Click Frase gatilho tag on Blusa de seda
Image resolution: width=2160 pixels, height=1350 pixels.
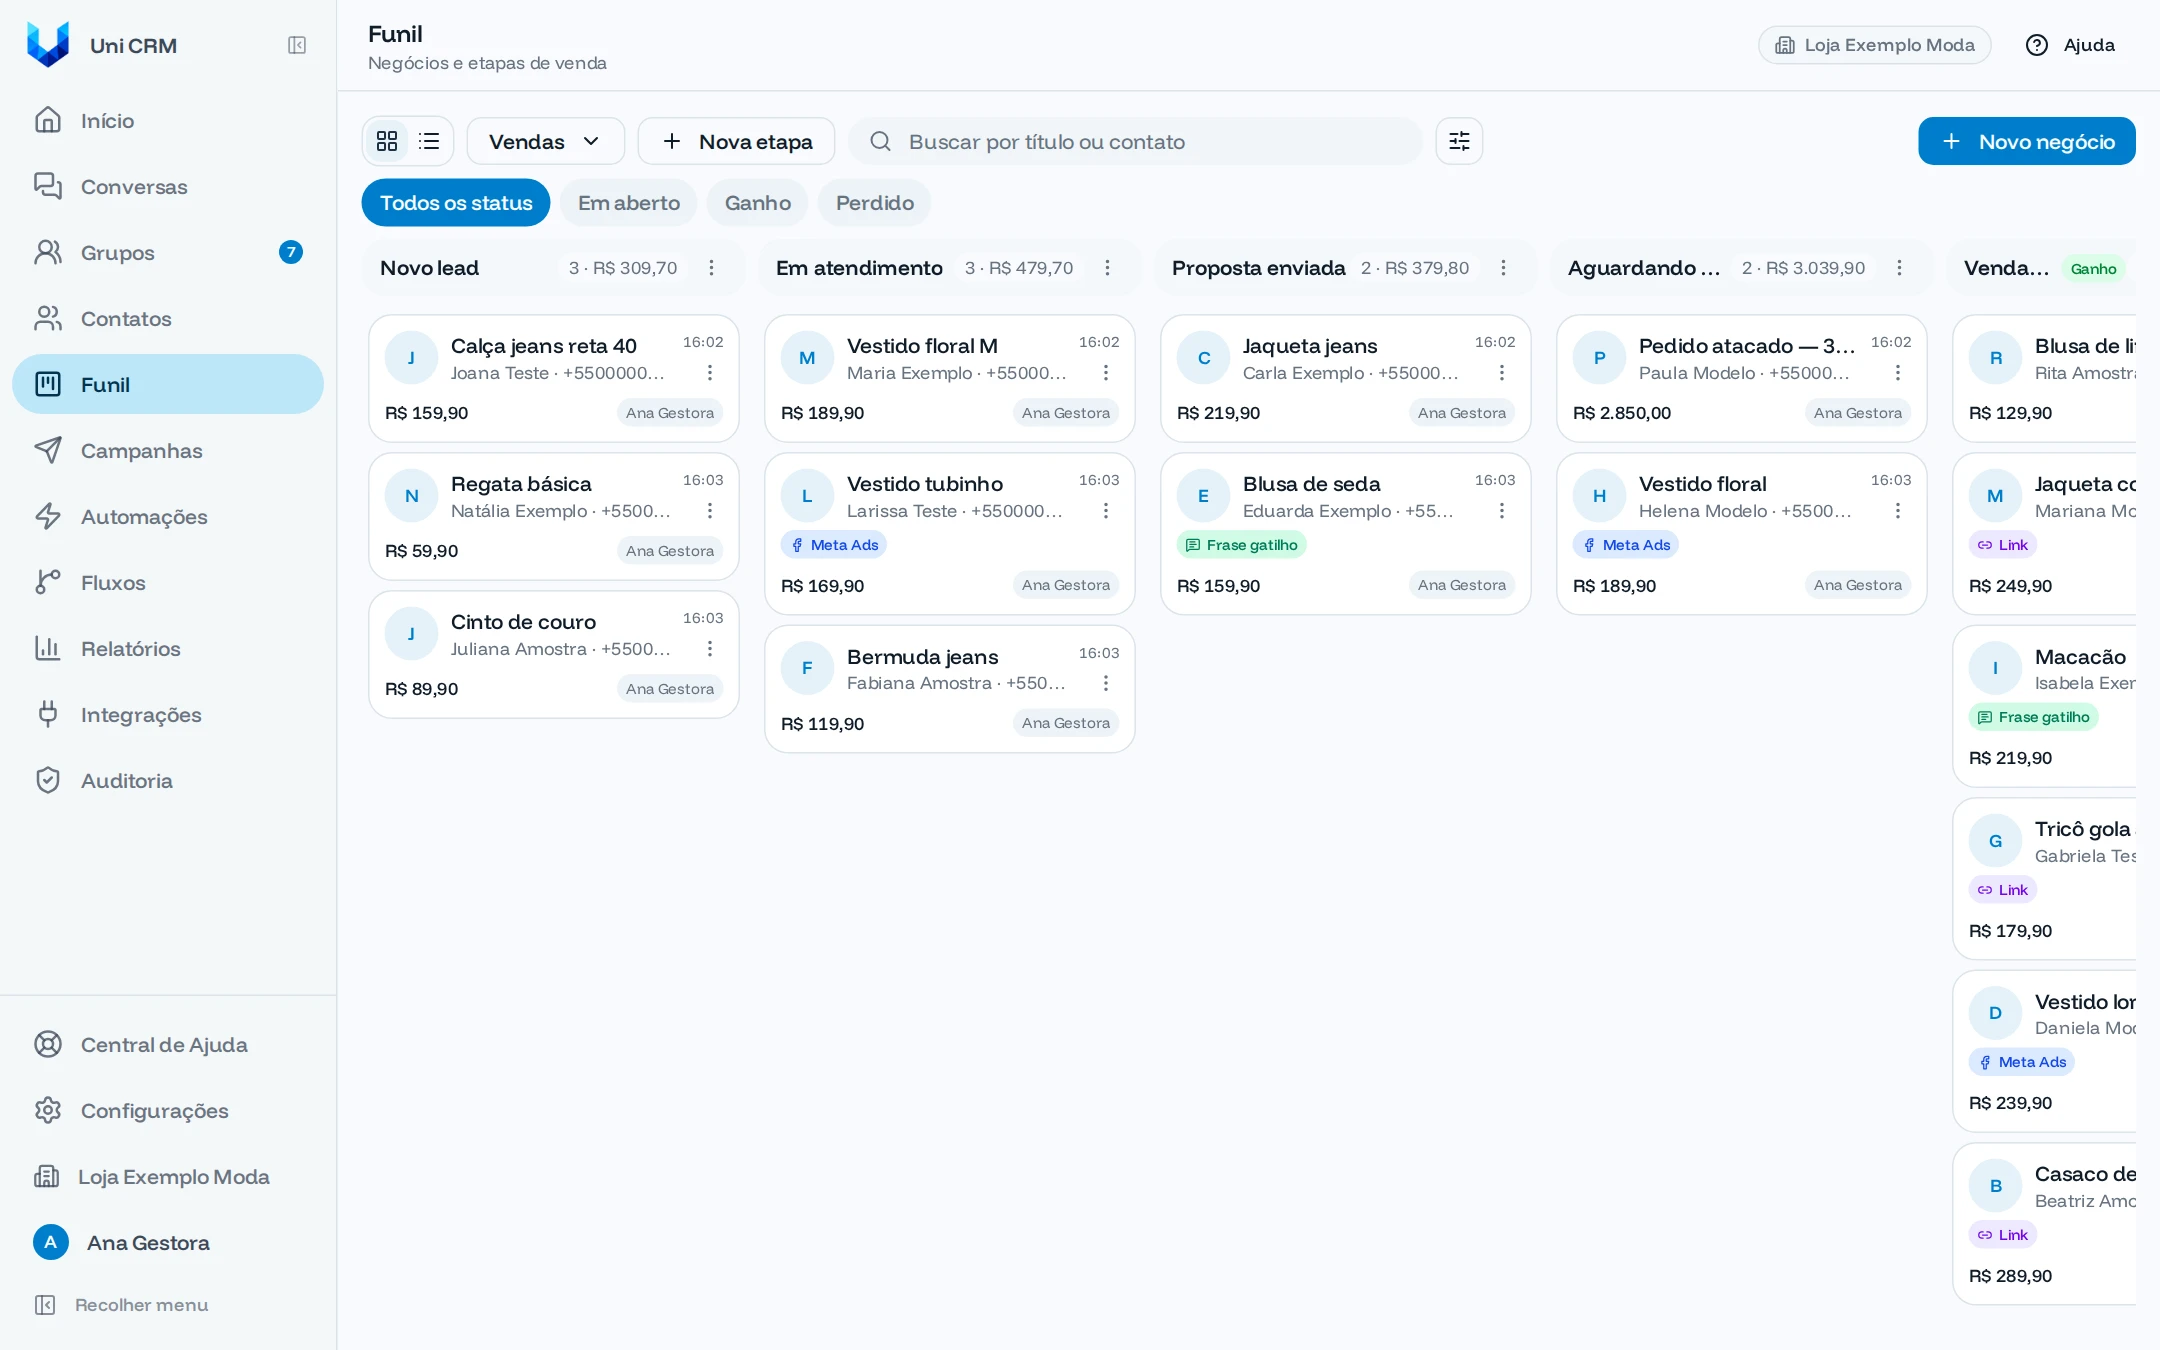(1241, 545)
